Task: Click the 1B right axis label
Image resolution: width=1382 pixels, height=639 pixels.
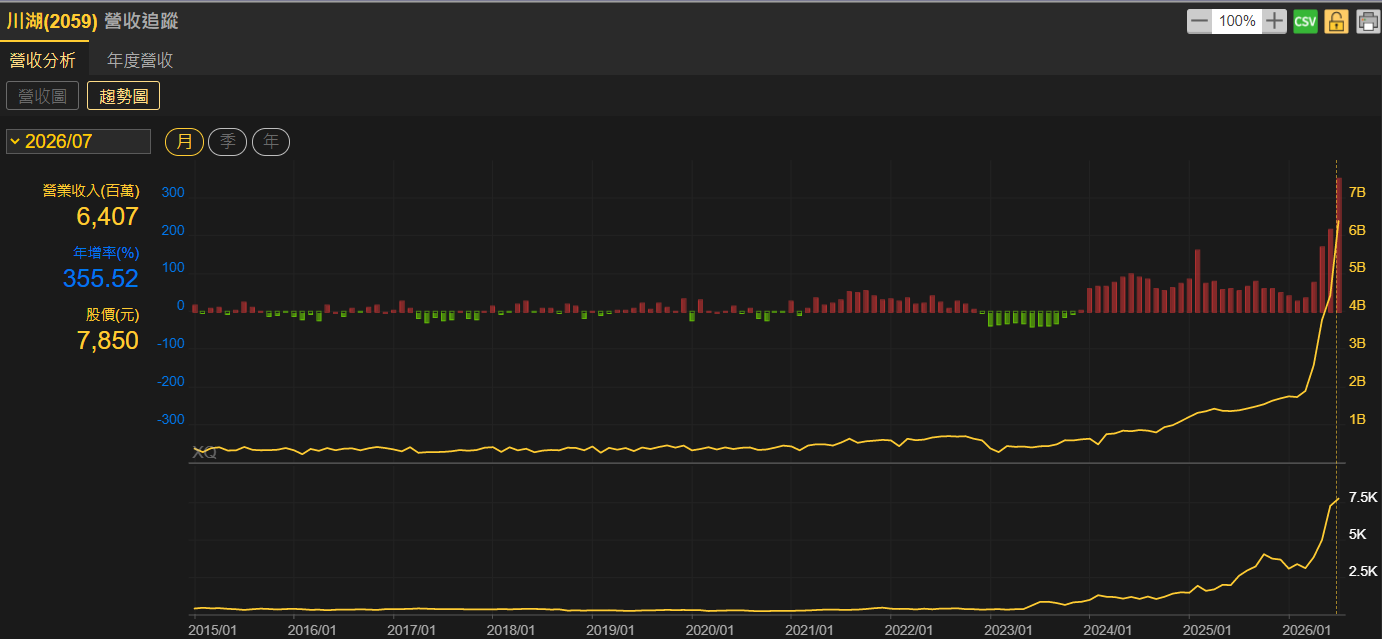Action: pyautogui.click(x=1357, y=419)
